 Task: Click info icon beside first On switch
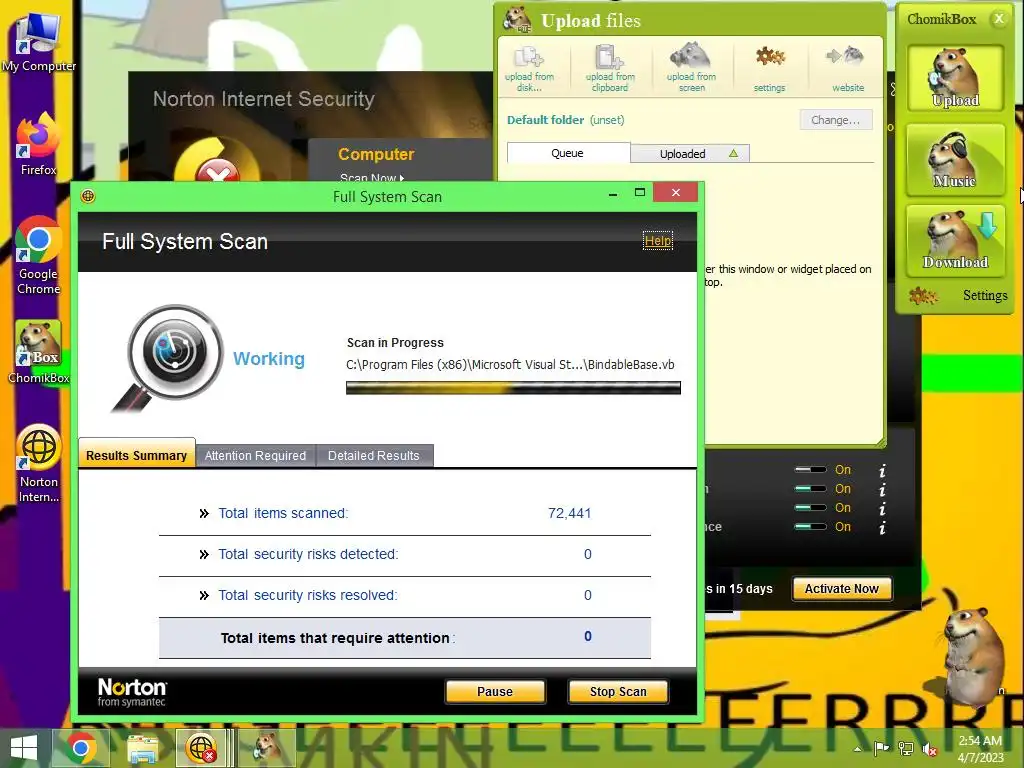click(x=882, y=470)
